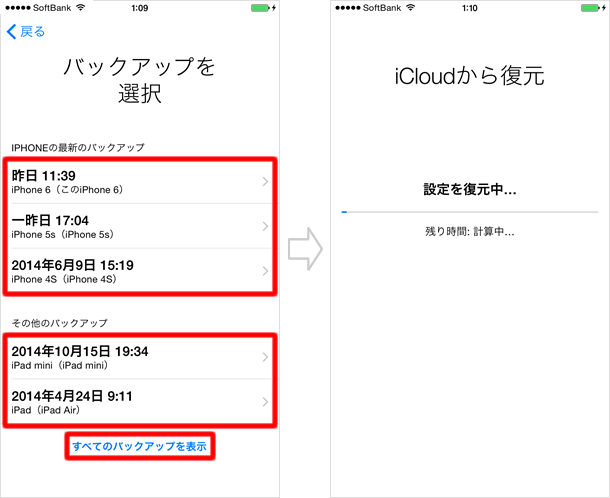Viewport: 610px width, 498px height.
Task: Select the 一昨日 17:04 iPhone 5s backup
Action: (x=140, y=226)
